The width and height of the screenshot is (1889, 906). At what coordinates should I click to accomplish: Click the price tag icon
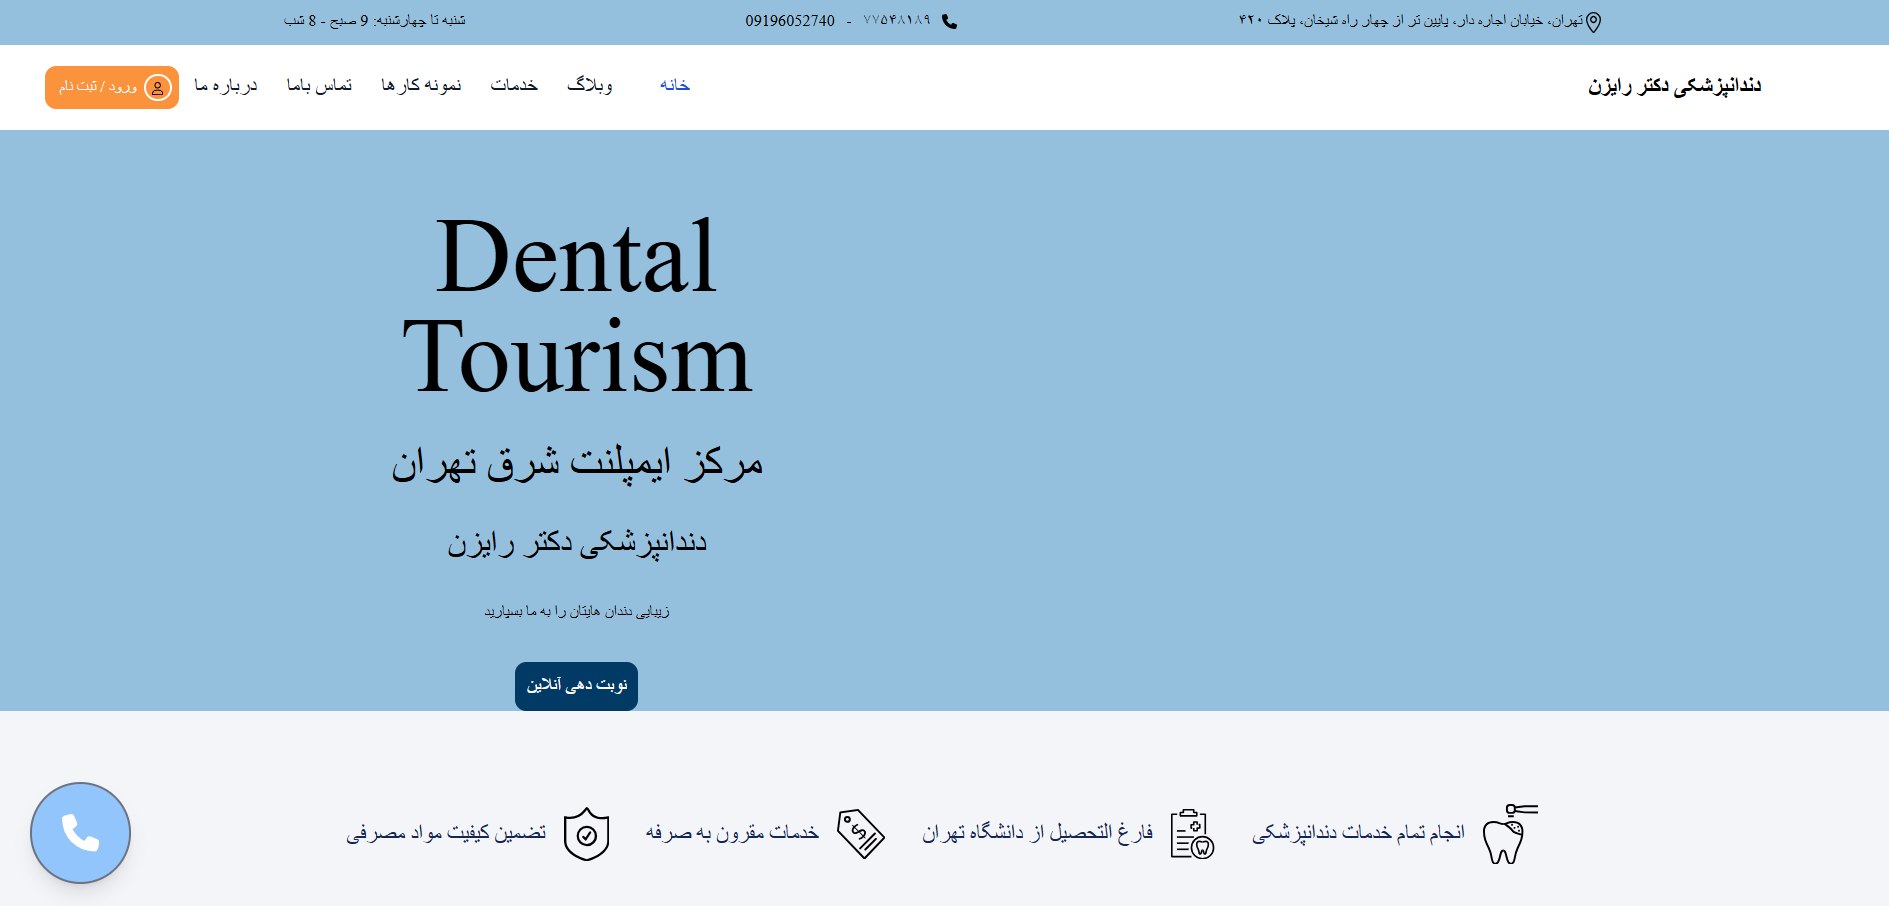pos(861,834)
